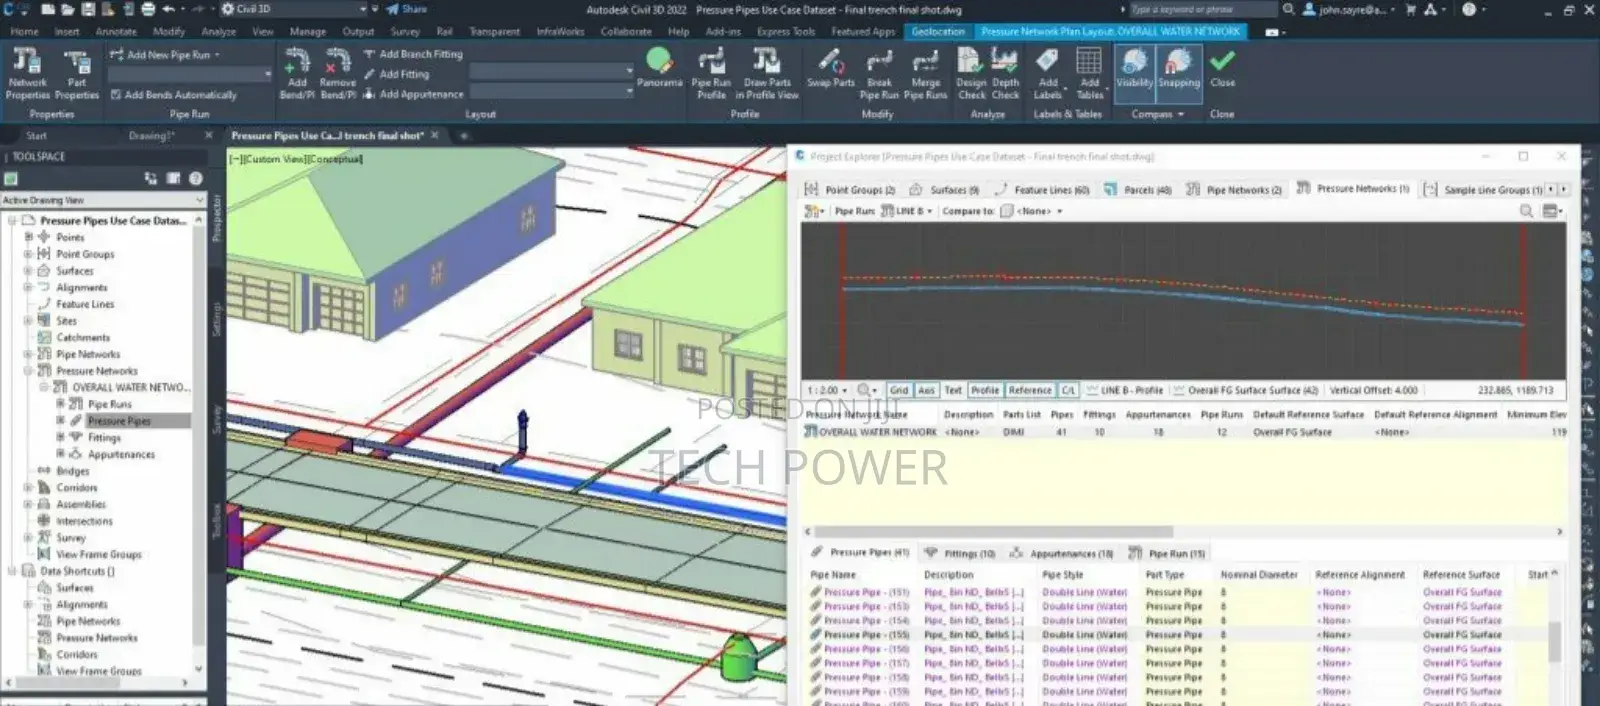Screen dimensions: 1600x706
Task: Select Pressure Pipes in Toolspace tree
Action: click(119, 421)
